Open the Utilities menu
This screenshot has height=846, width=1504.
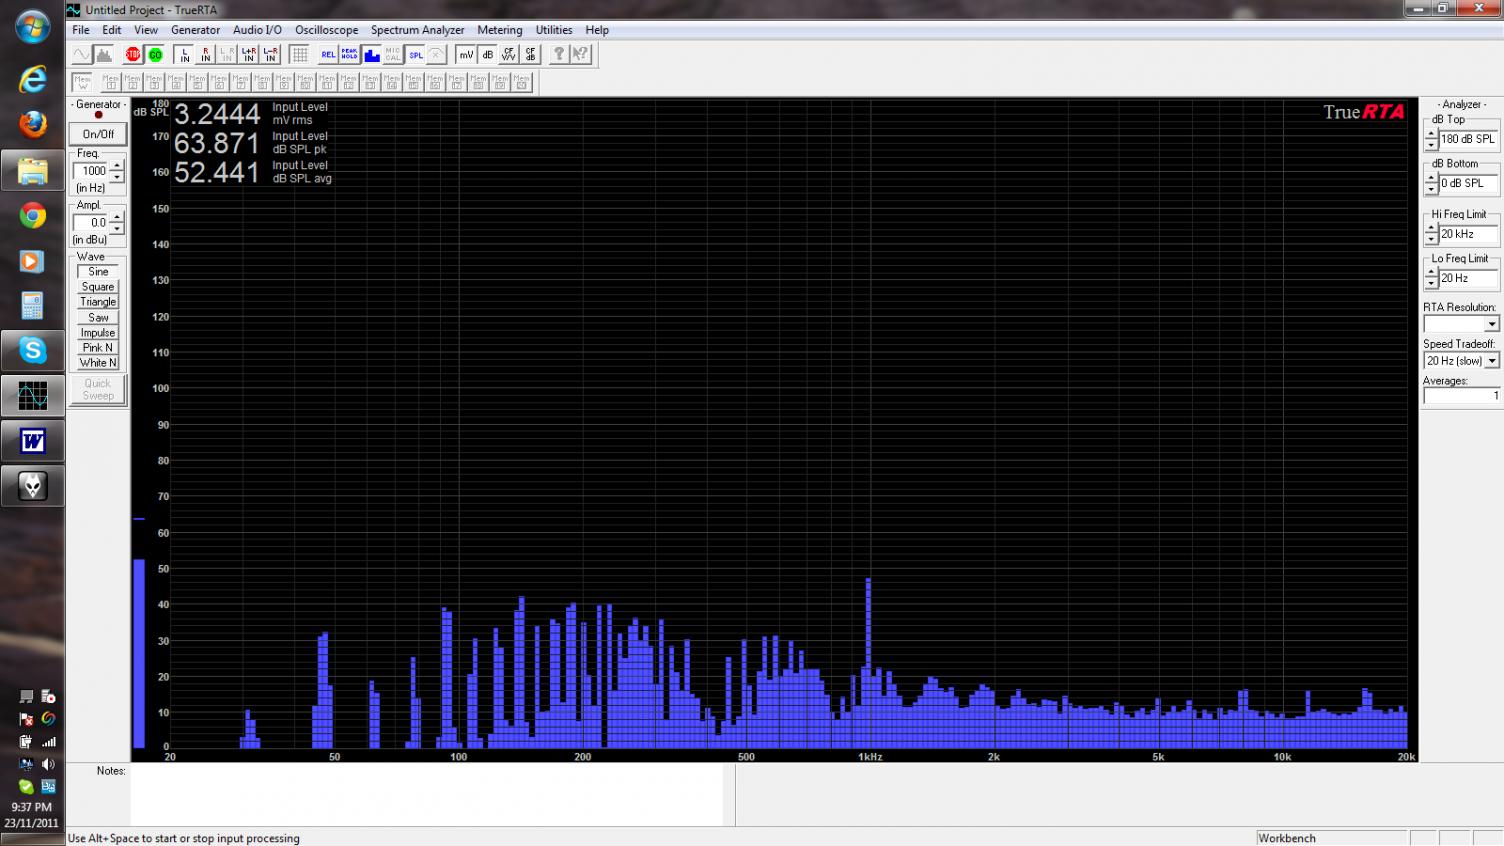click(554, 30)
